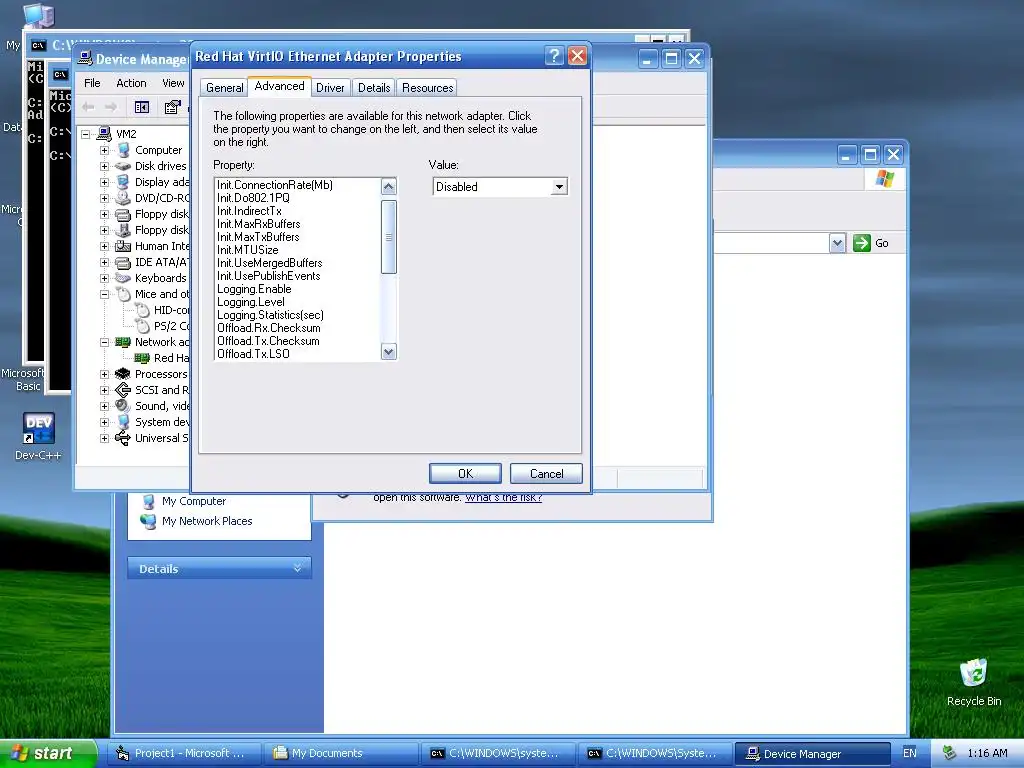
Task: Collapse the Network adapters tree node
Action: (x=104, y=342)
